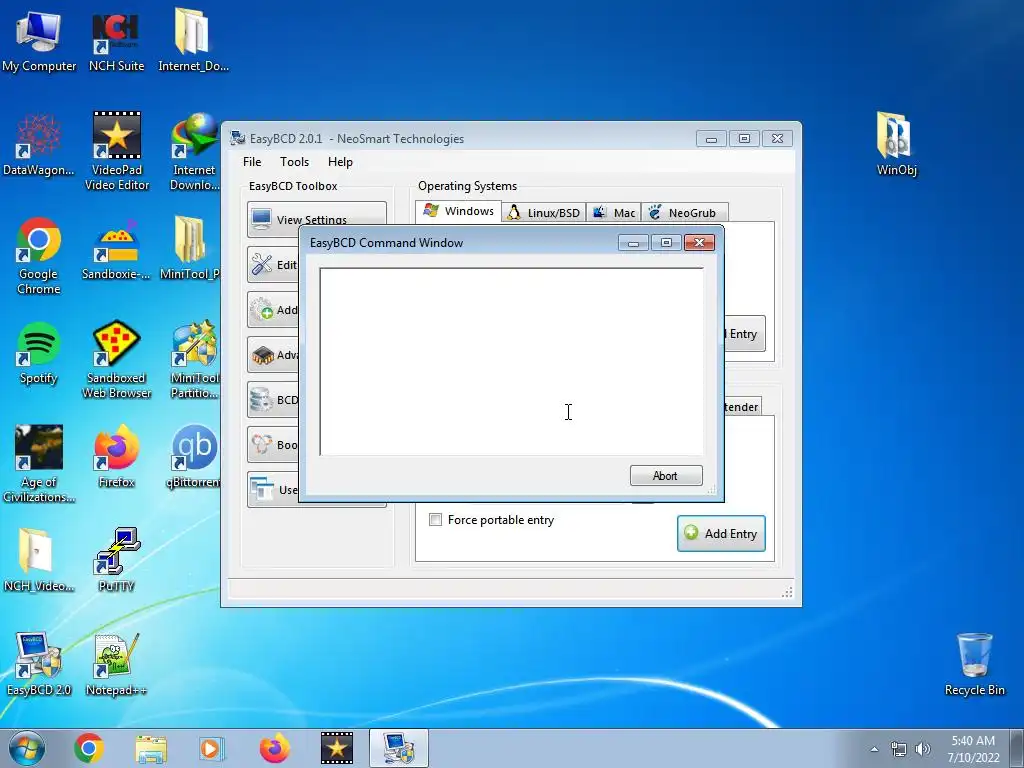The width and height of the screenshot is (1024, 768).
Task: Select Notepad++ desktop shortcut
Action: [116, 664]
